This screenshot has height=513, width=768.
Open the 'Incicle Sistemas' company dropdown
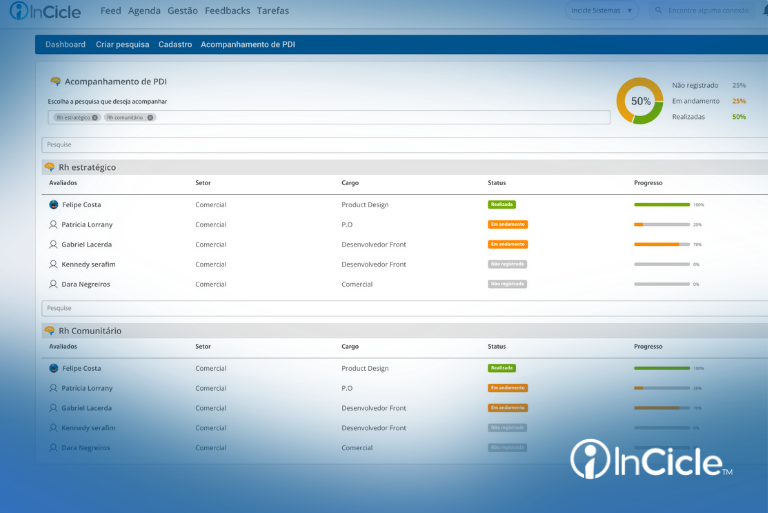(x=602, y=11)
